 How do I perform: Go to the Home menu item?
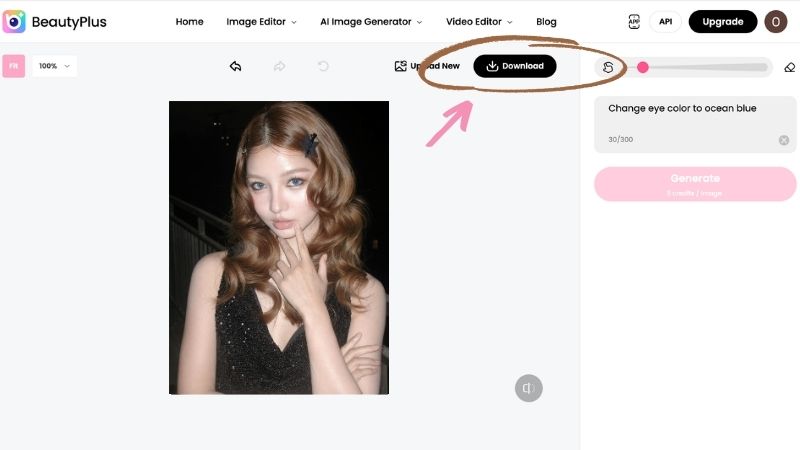pyautogui.click(x=189, y=21)
